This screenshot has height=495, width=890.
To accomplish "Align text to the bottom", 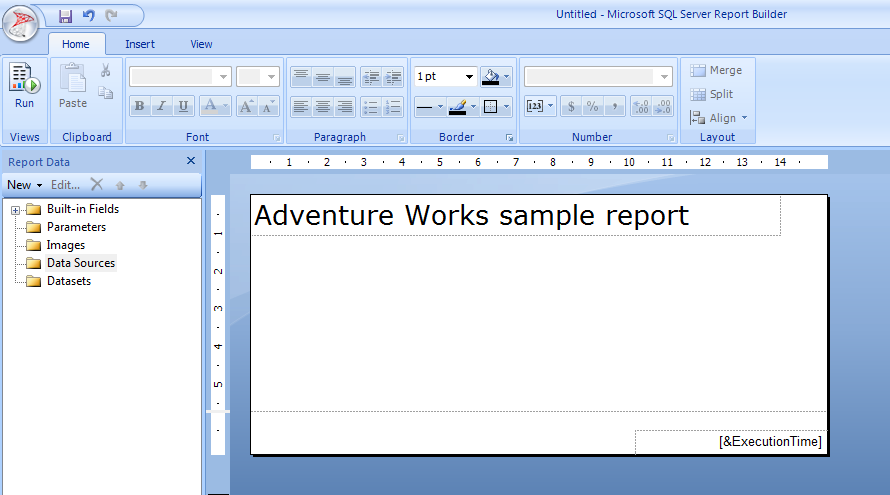I will click(344, 77).
